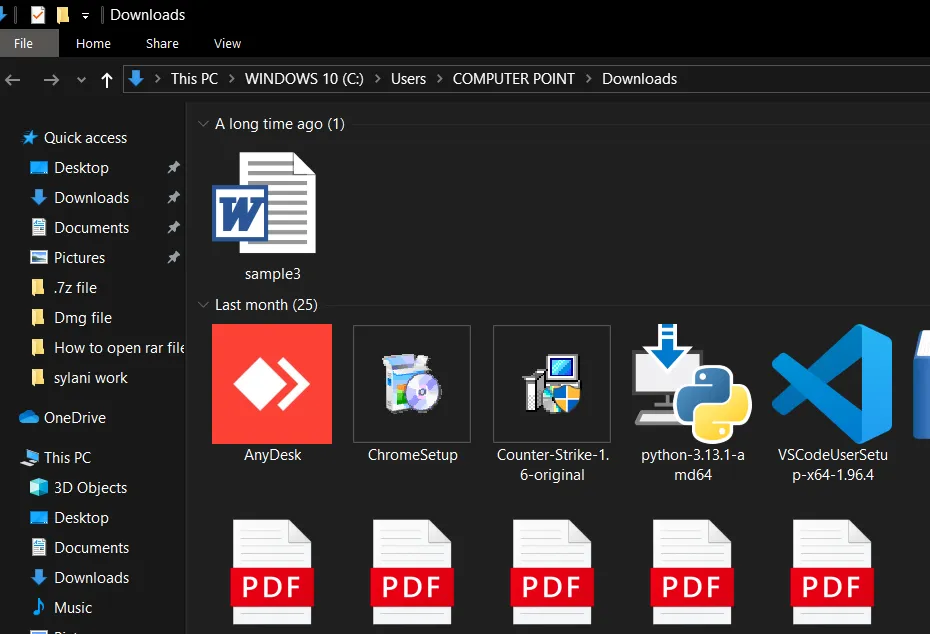Expand chevron after COMPUTER POINT breadcrumb
This screenshot has height=634, width=930.
[x=588, y=79]
